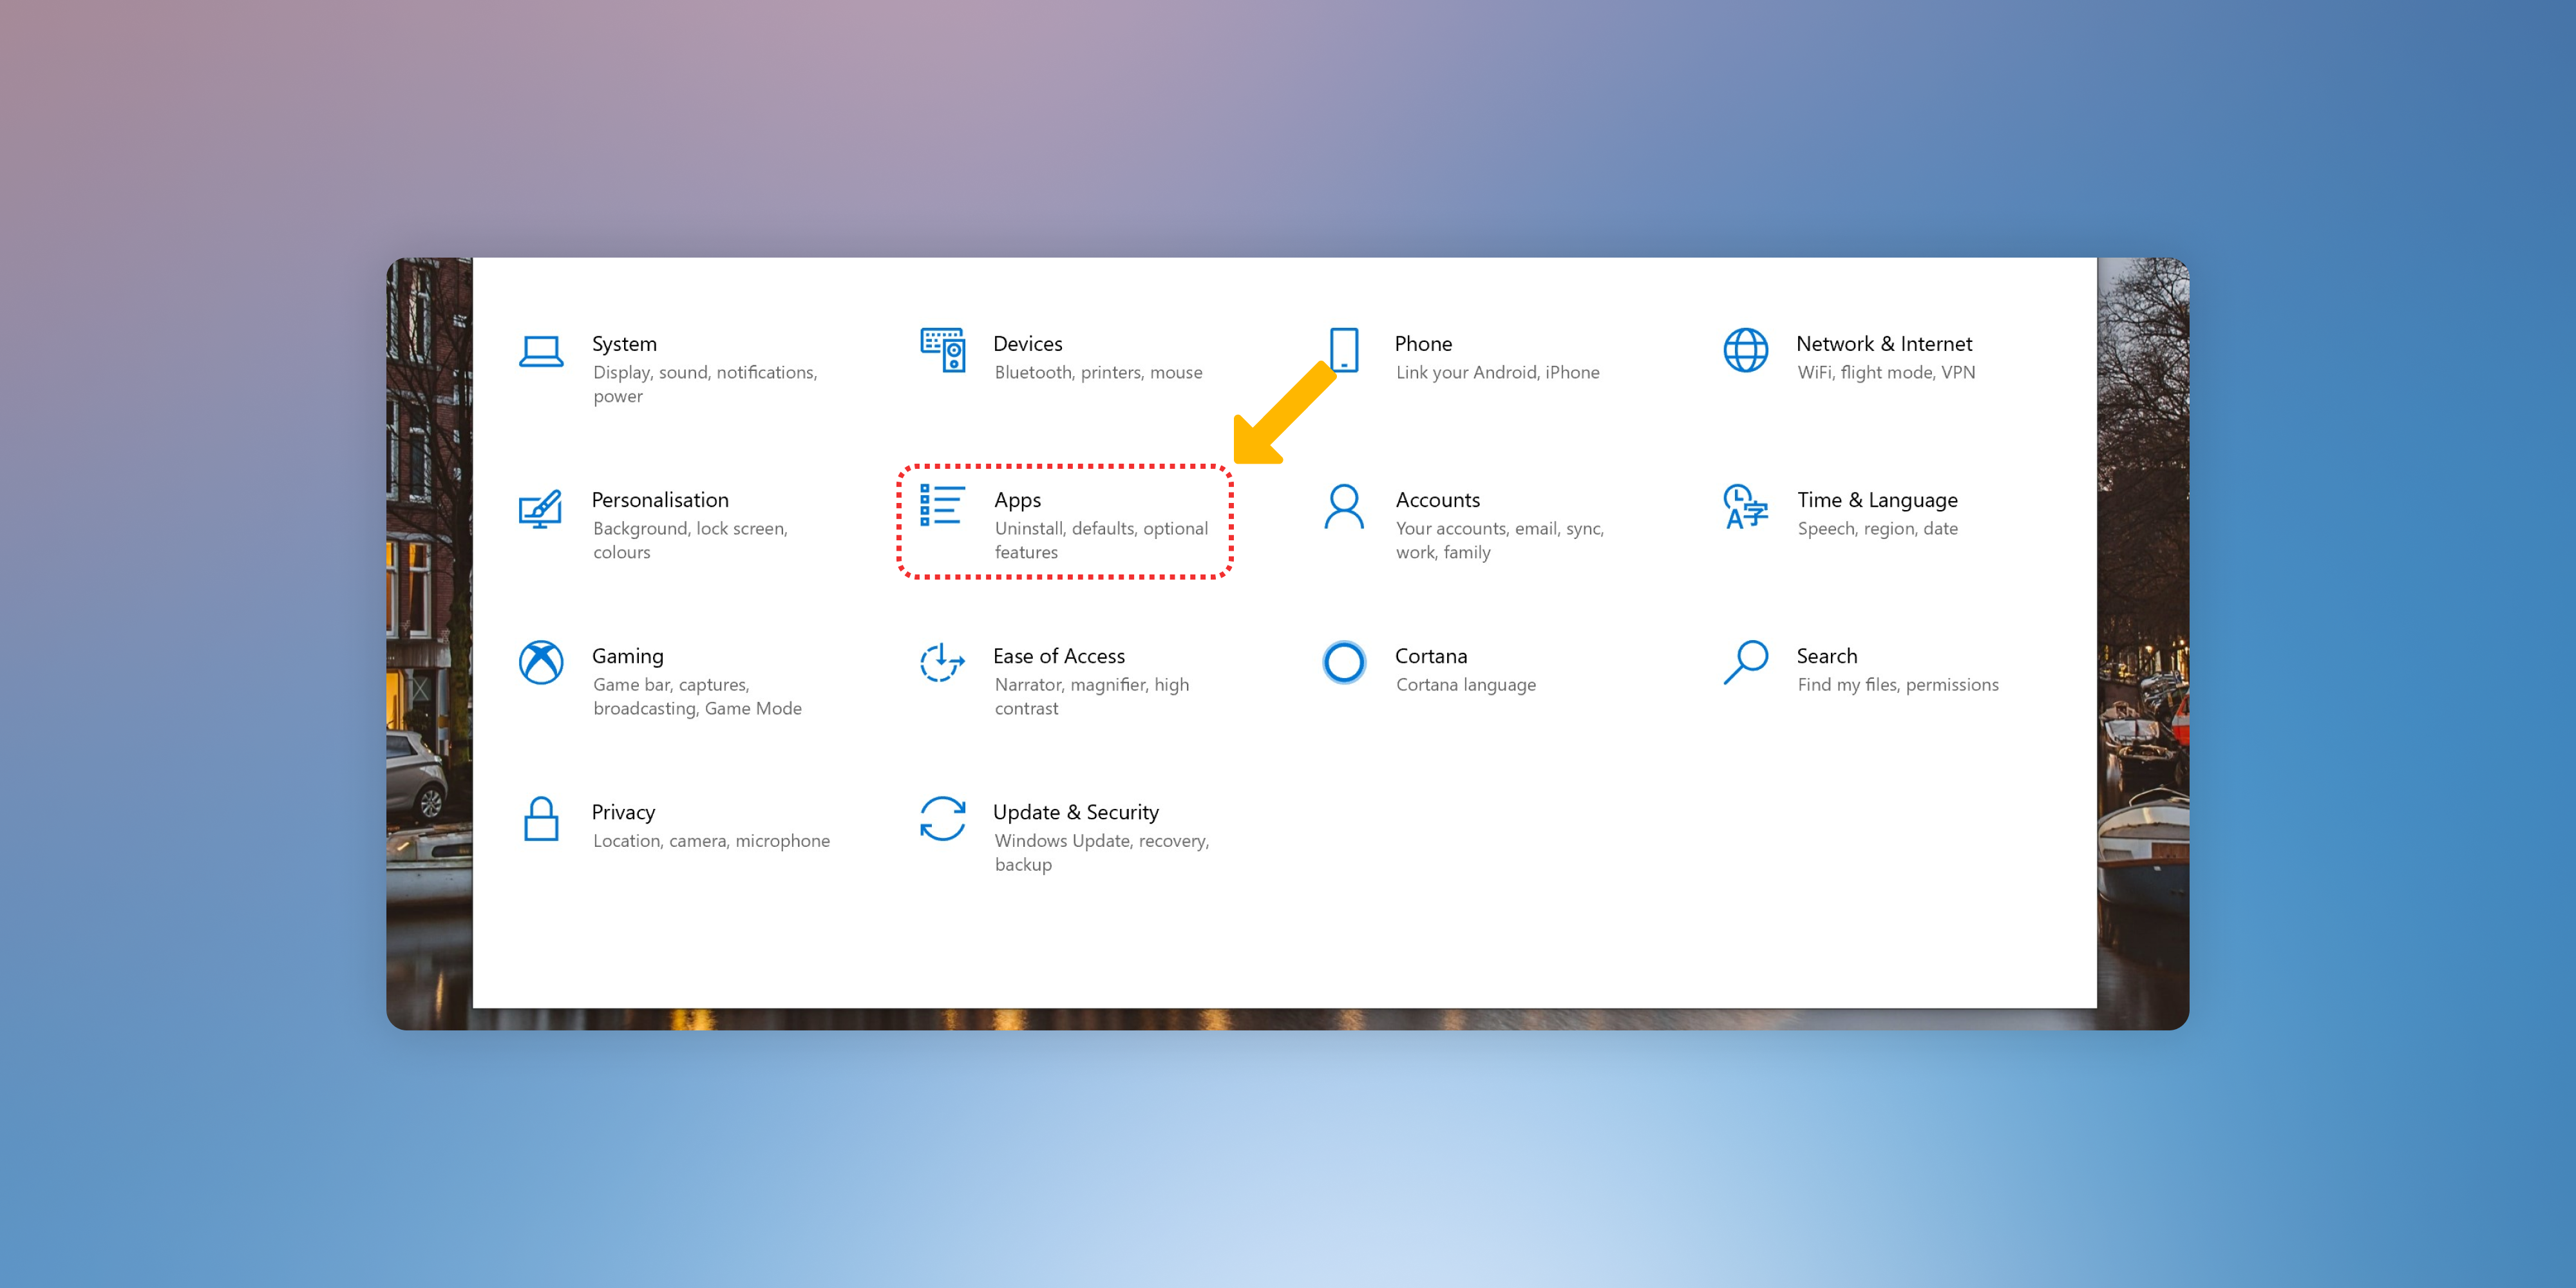The width and height of the screenshot is (2576, 1288).
Task: Open Update & Security title
Action: [1076, 813]
